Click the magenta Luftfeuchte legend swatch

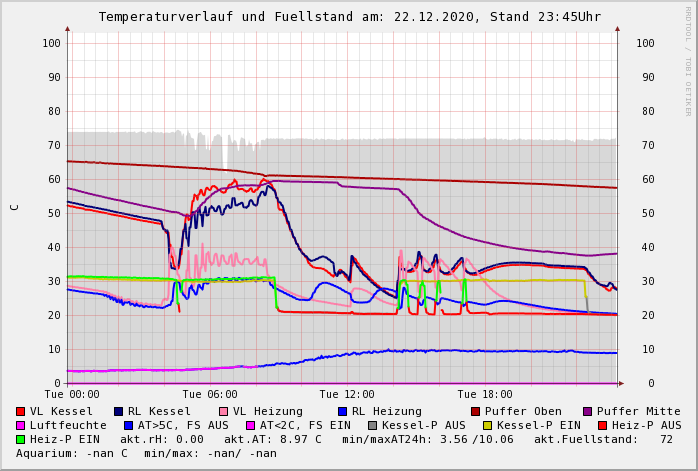[x=21, y=425]
